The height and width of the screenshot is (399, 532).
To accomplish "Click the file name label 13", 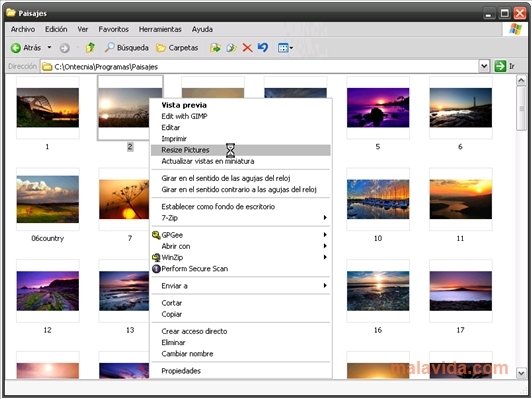I will [x=130, y=330].
